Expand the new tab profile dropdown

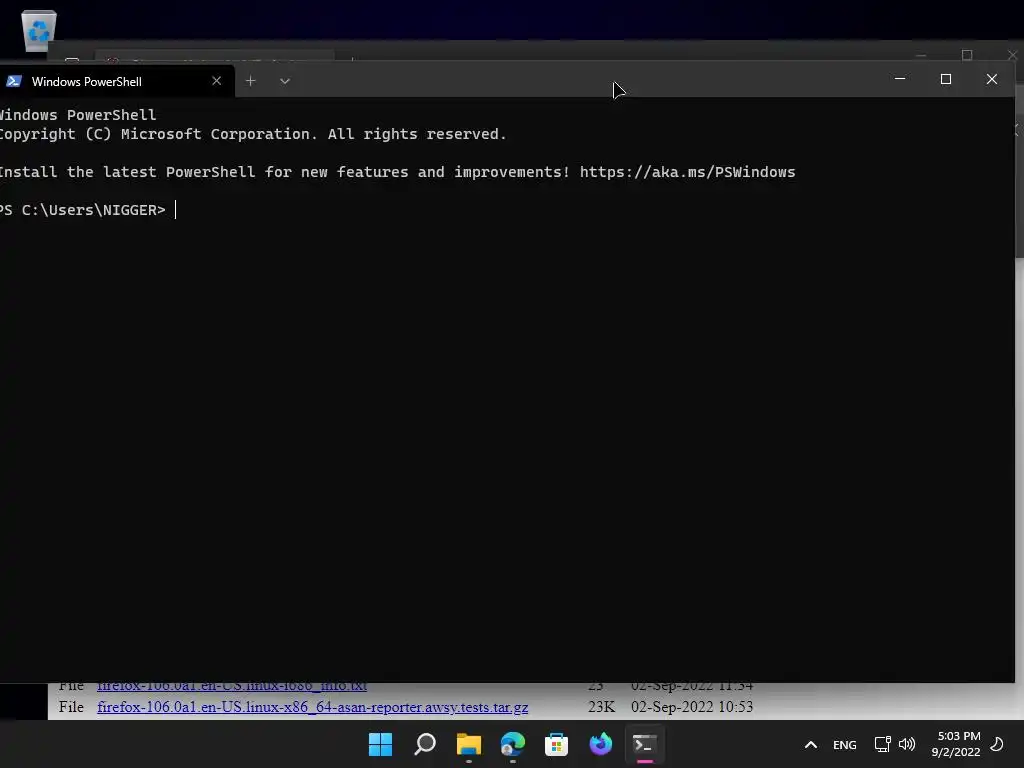pyautogui.click(x=285, y=81)
